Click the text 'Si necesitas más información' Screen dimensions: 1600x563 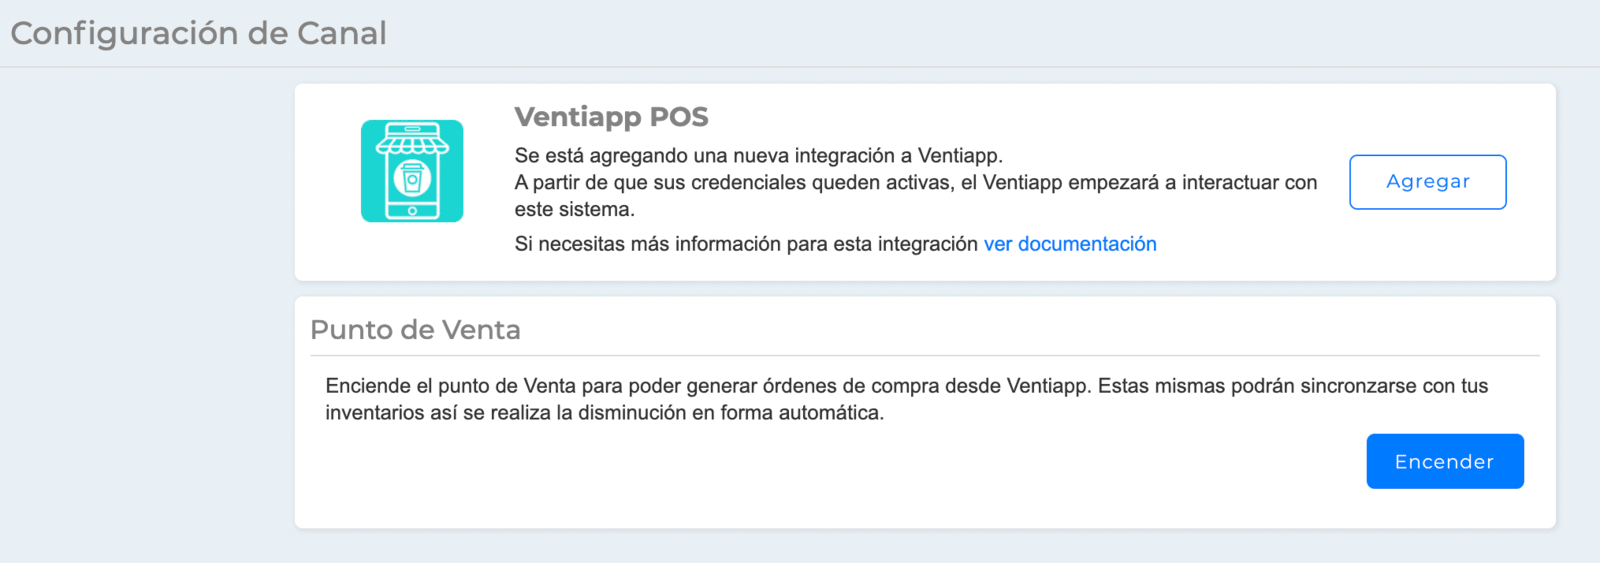click(746, 244)
